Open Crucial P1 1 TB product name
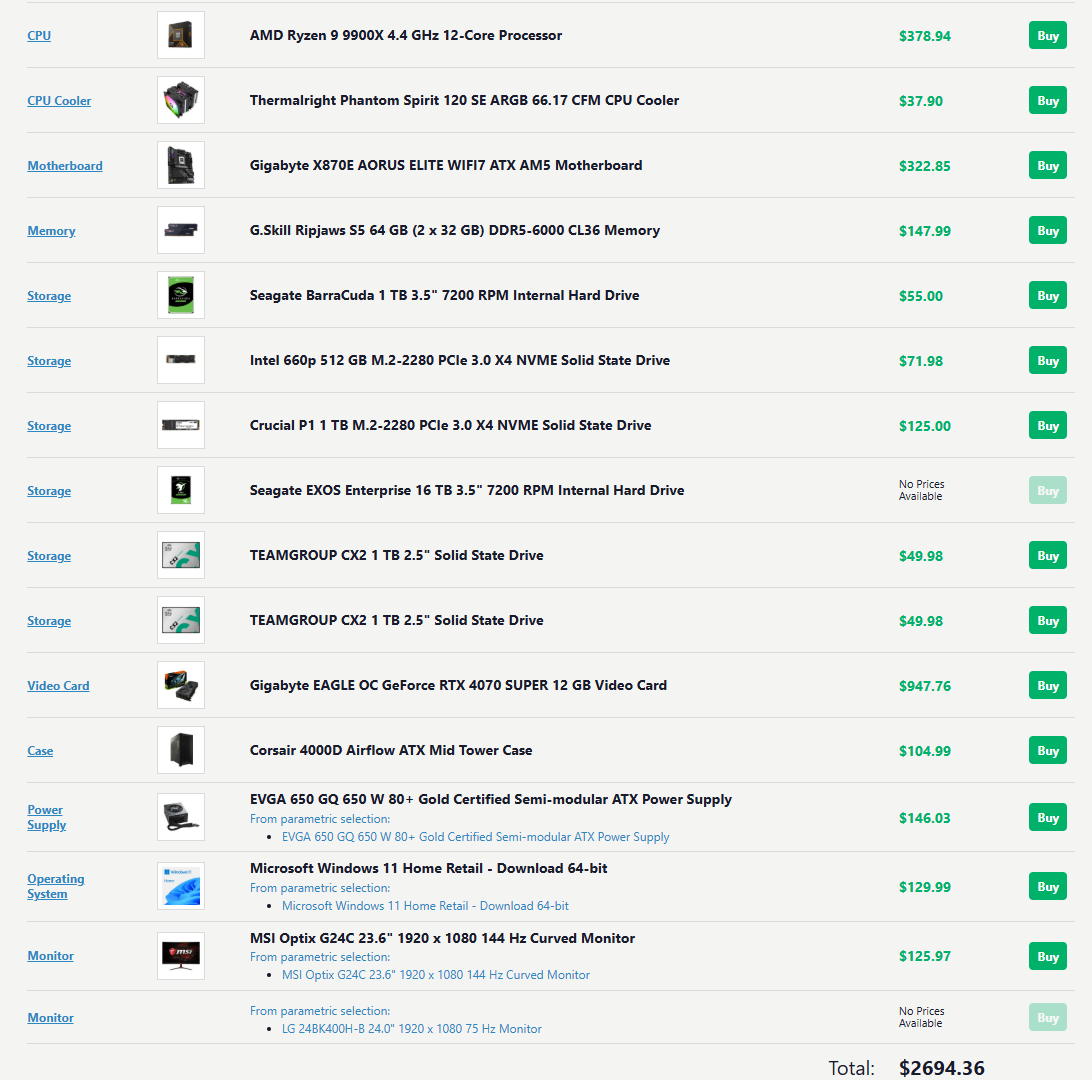Image resolution: width=1092 pixels, height=1080 pixels. 451,425
